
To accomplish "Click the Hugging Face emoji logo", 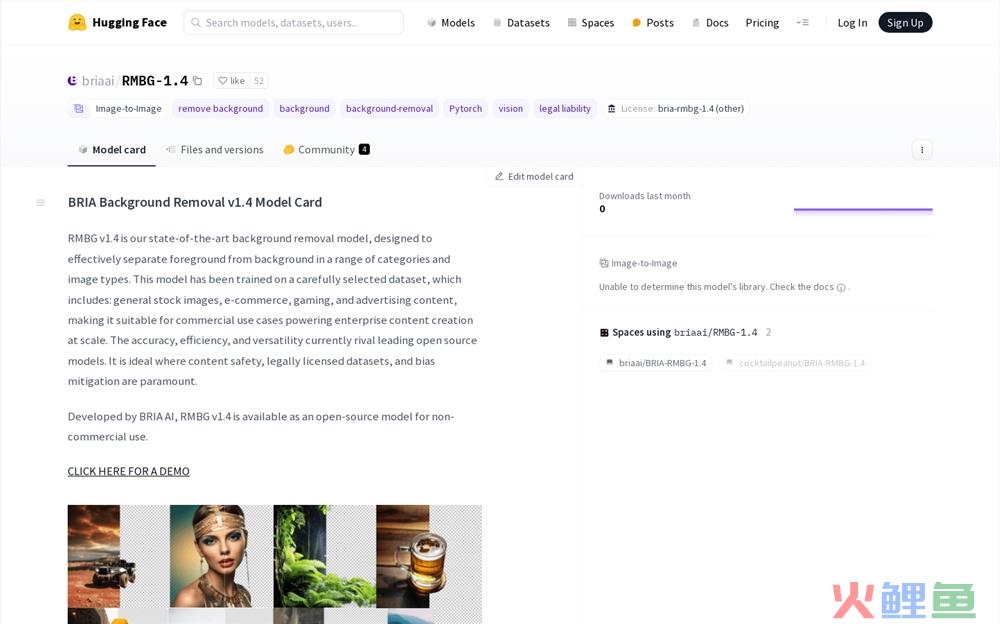I will tap(77, 22).
